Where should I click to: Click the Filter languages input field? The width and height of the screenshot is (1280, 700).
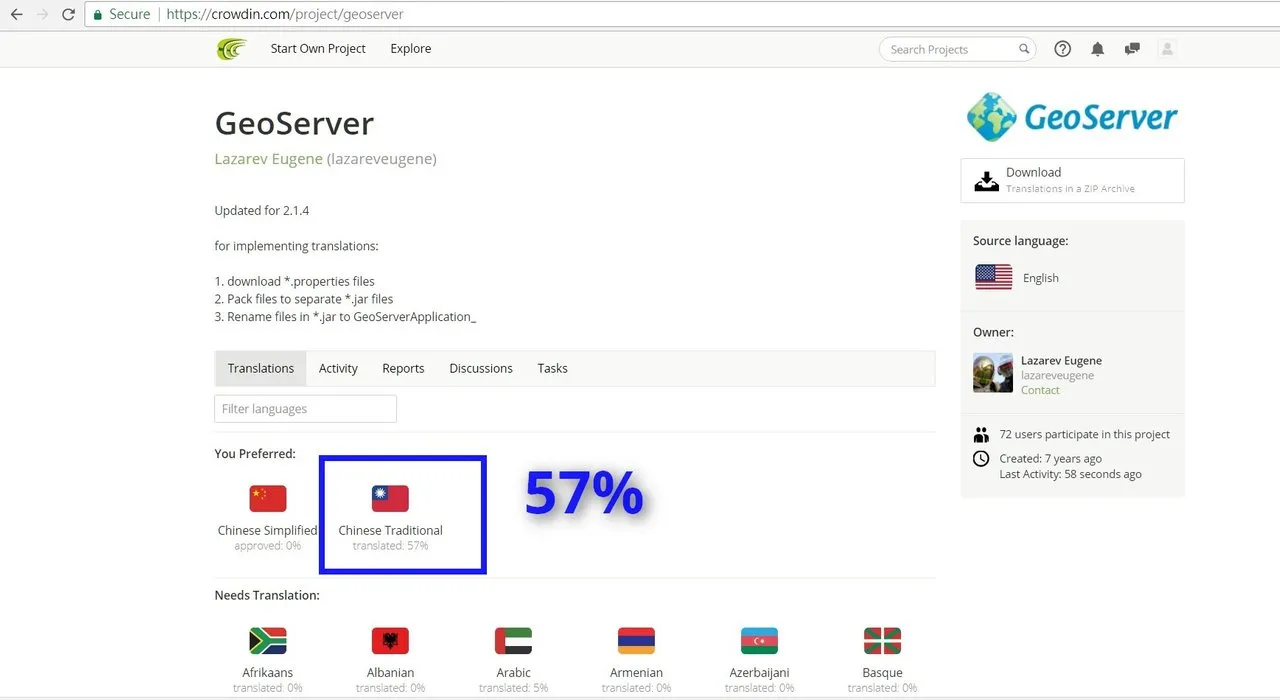click(x=305, y=409)
